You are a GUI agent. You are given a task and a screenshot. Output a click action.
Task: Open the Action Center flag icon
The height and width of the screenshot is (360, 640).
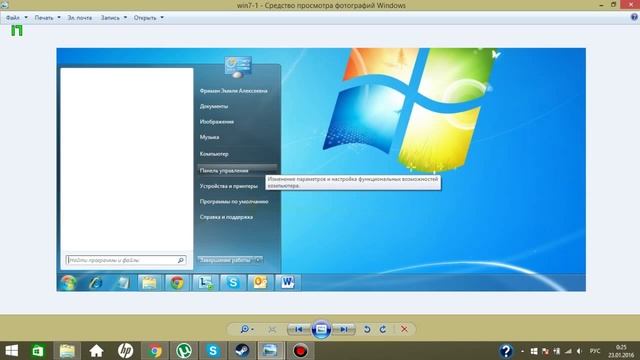(x=545, y=351)
